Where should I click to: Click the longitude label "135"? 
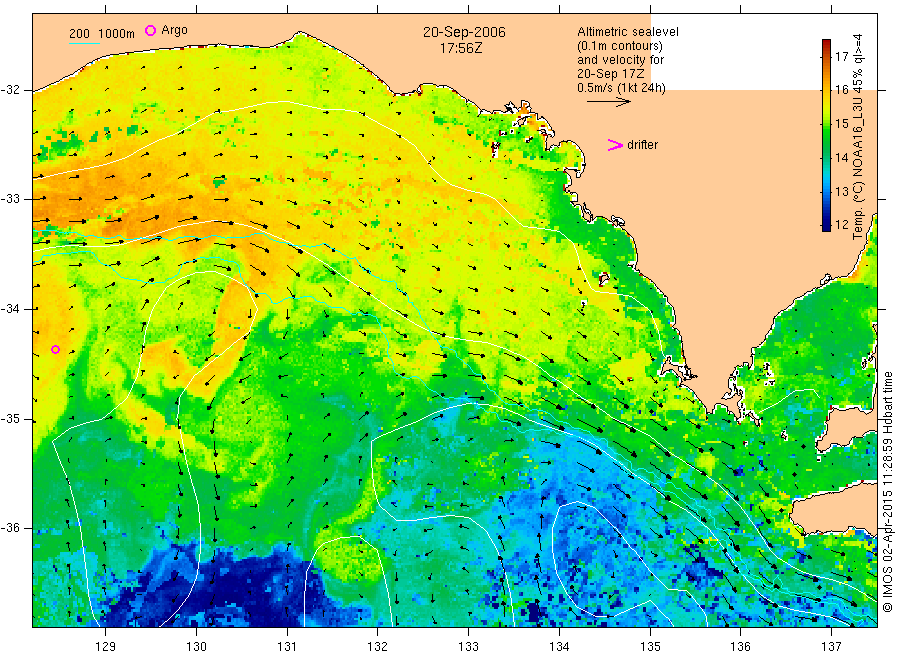(650, 647)
